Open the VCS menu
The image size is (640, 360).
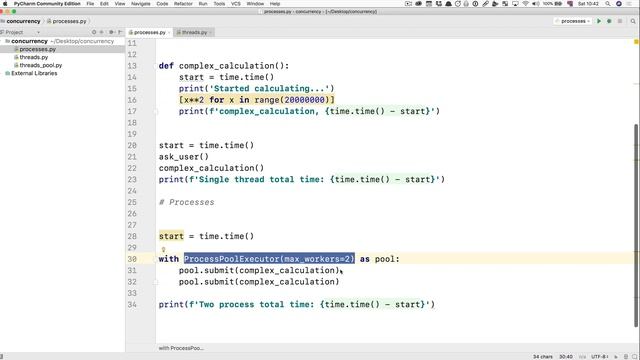[x=236, y=4]
